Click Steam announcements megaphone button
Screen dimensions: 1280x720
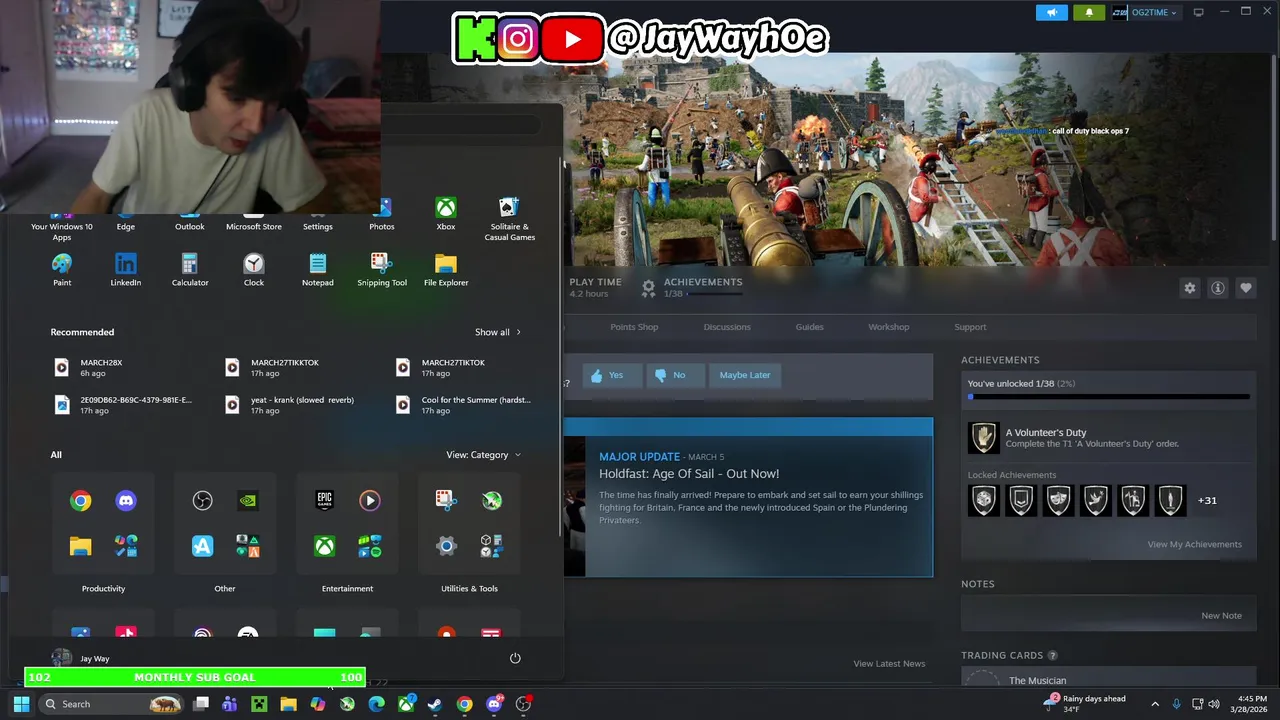1051,12
